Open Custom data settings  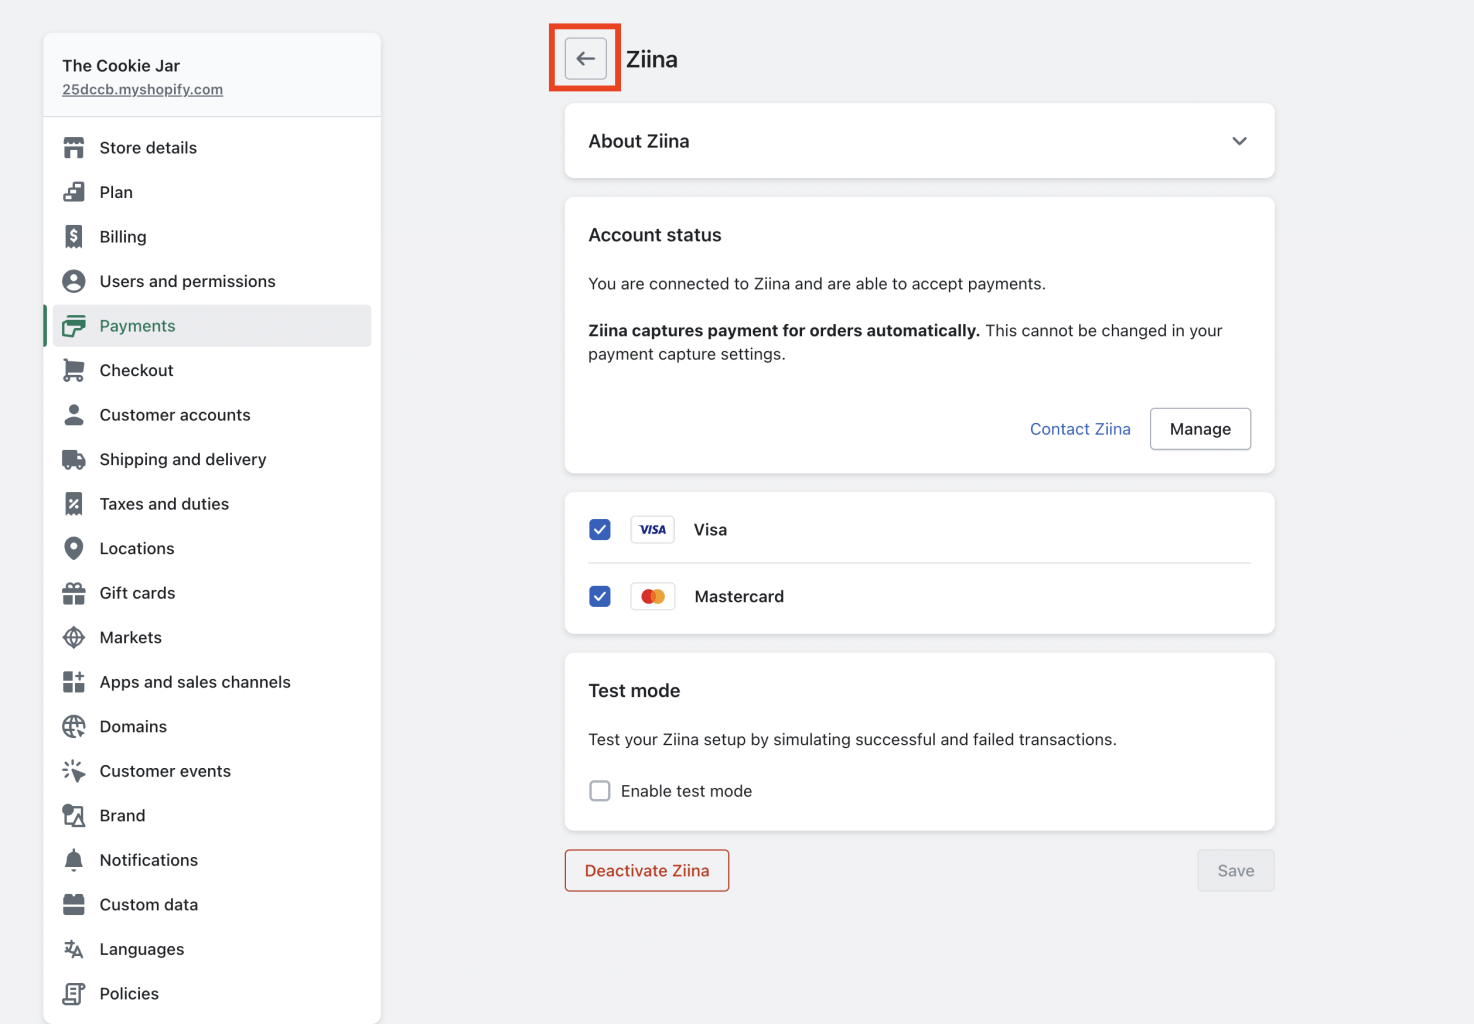(x=212, y=904)
